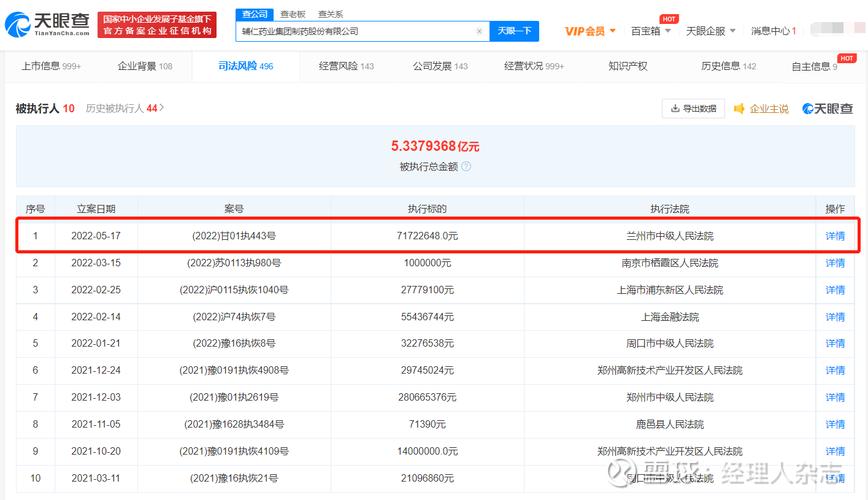Click the 天眼查 watermark logo at right
Screen dimensions: 868x500
click(827, 108)
